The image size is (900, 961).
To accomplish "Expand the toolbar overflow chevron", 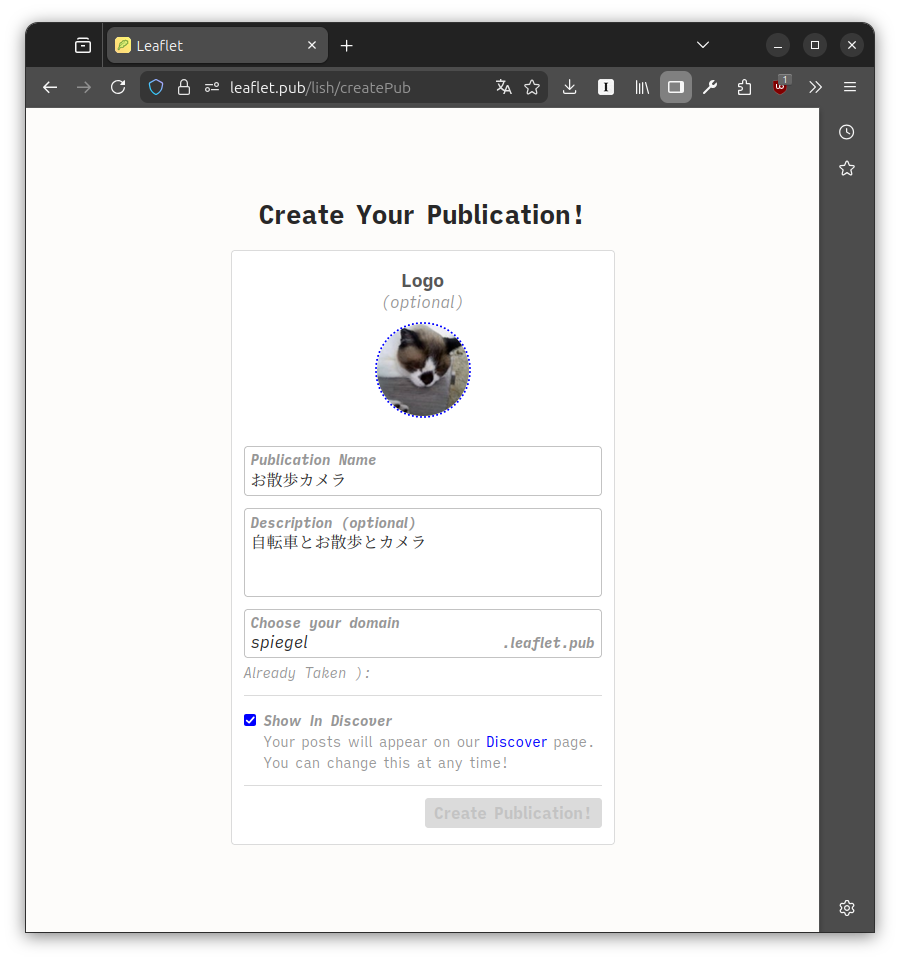I will tap(815, 87).
